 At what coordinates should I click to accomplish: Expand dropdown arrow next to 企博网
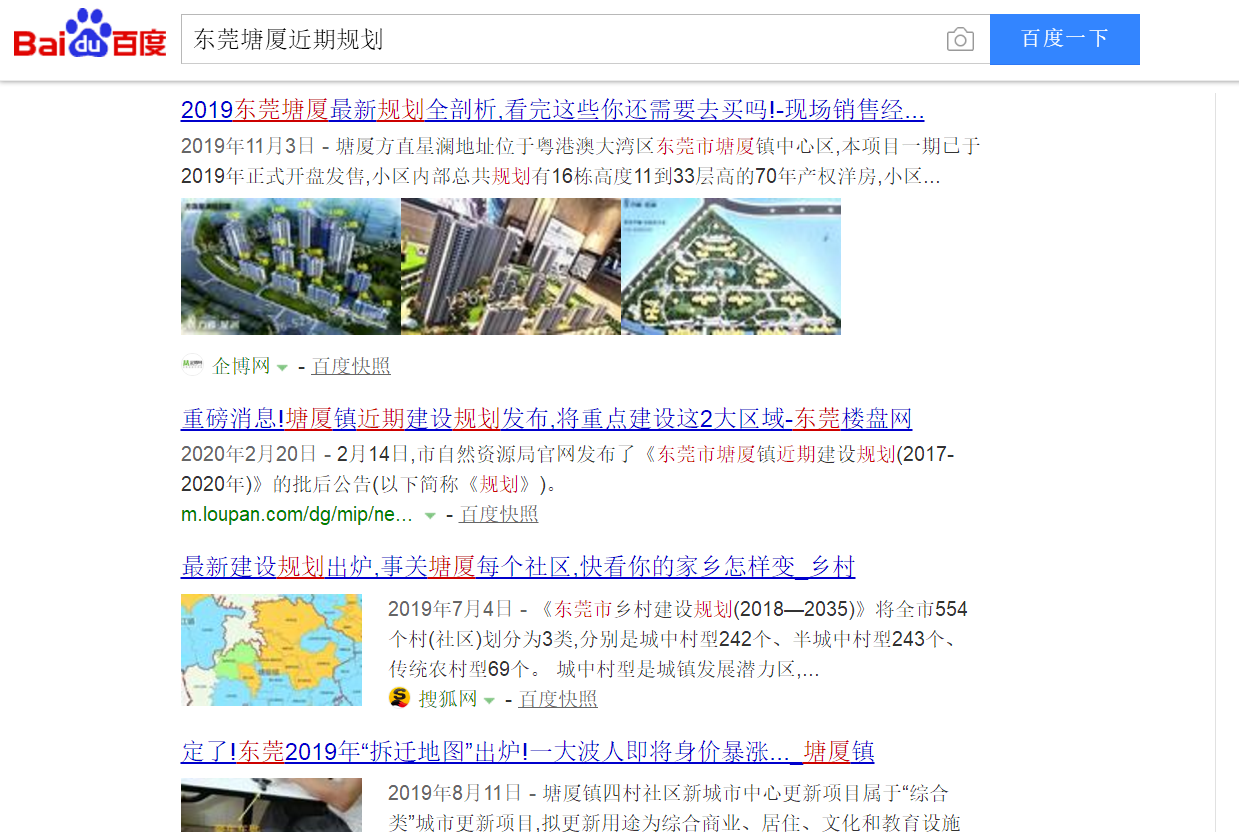282,368
